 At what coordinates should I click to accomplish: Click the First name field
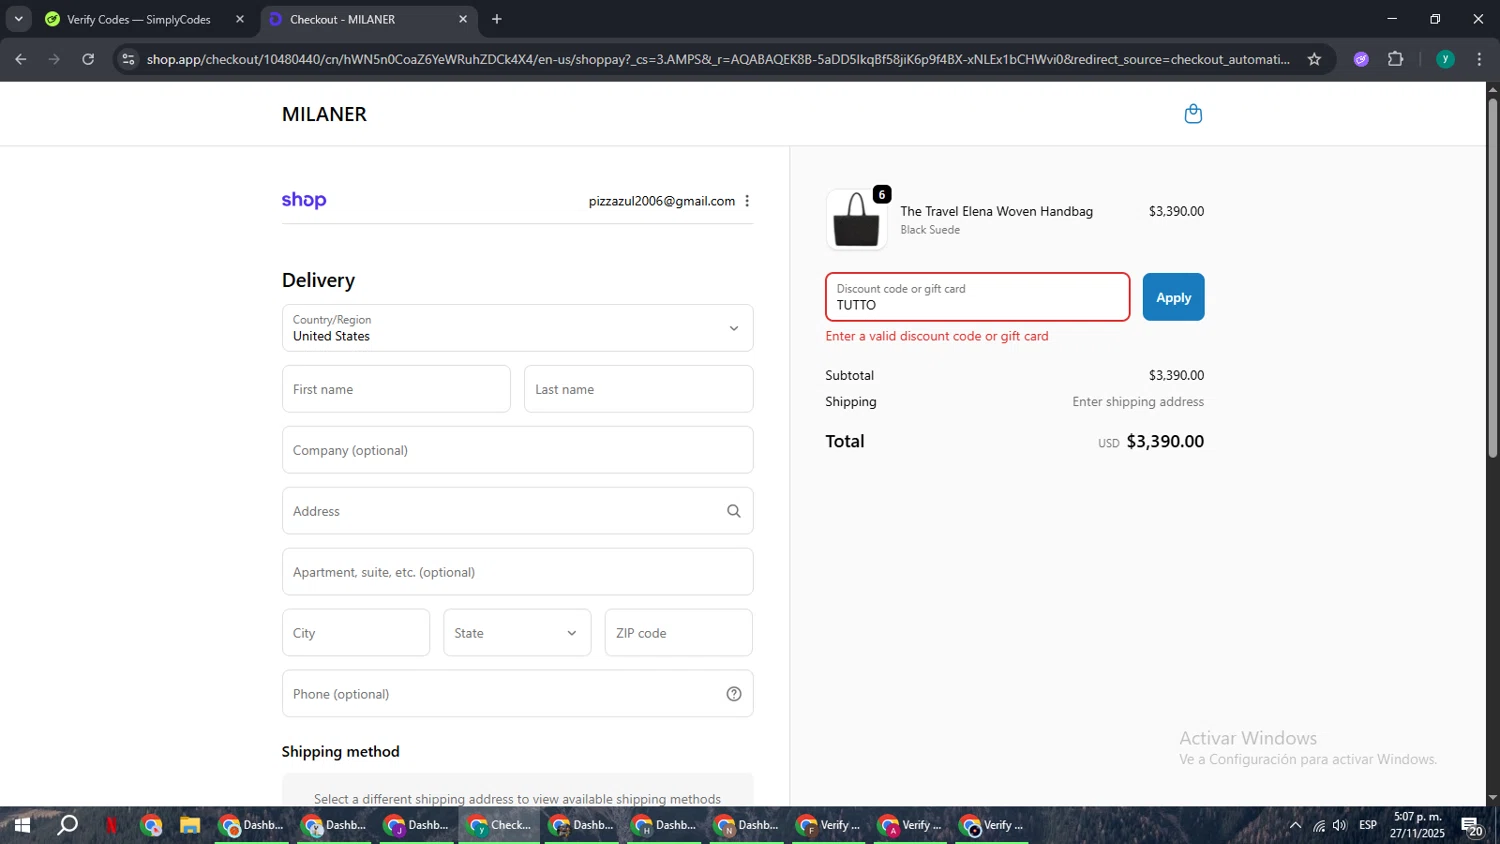396,389
